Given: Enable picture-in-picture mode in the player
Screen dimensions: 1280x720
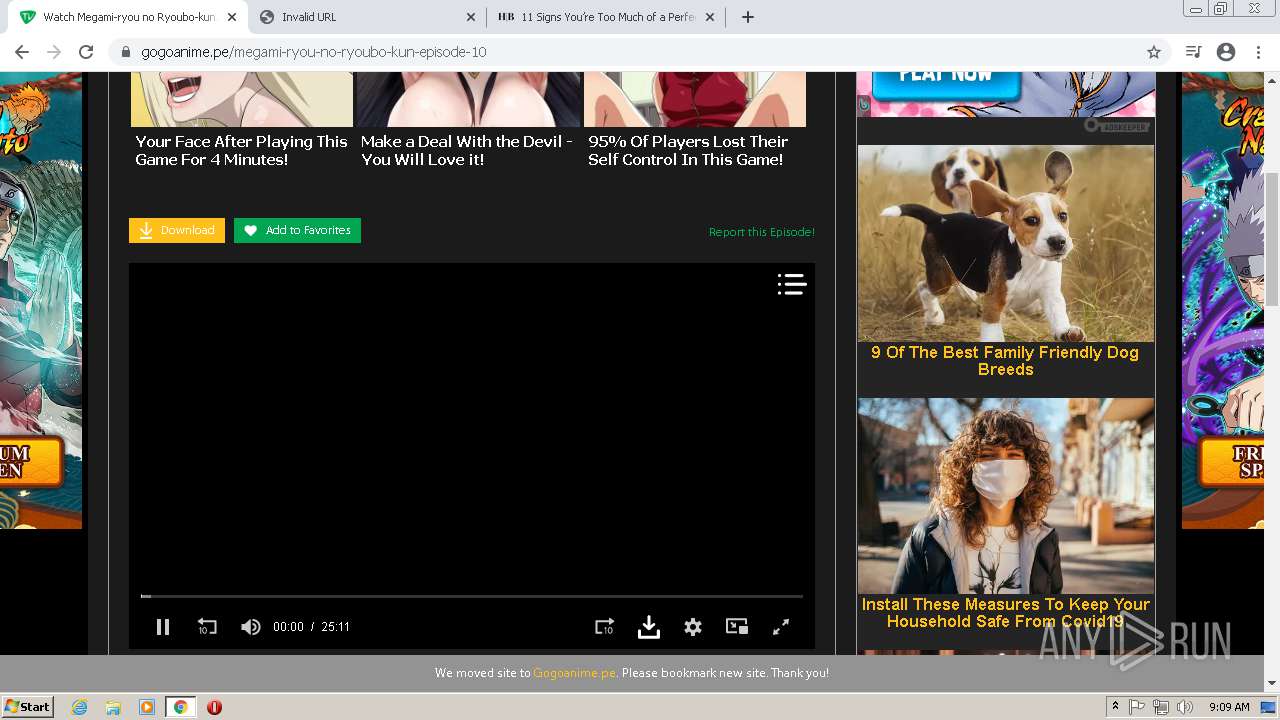Looking at the screenshot, I should click(x=737, y=627).
